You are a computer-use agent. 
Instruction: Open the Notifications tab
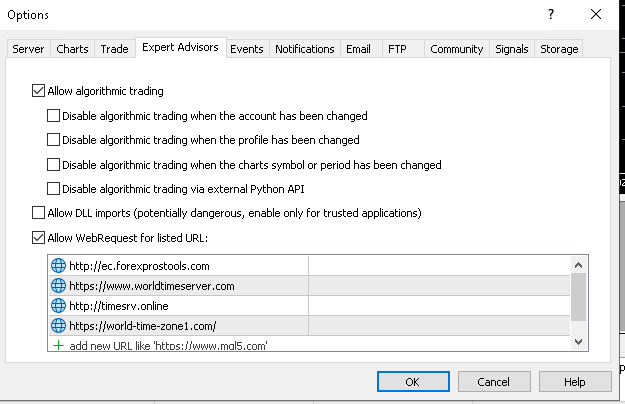point(304,49)
